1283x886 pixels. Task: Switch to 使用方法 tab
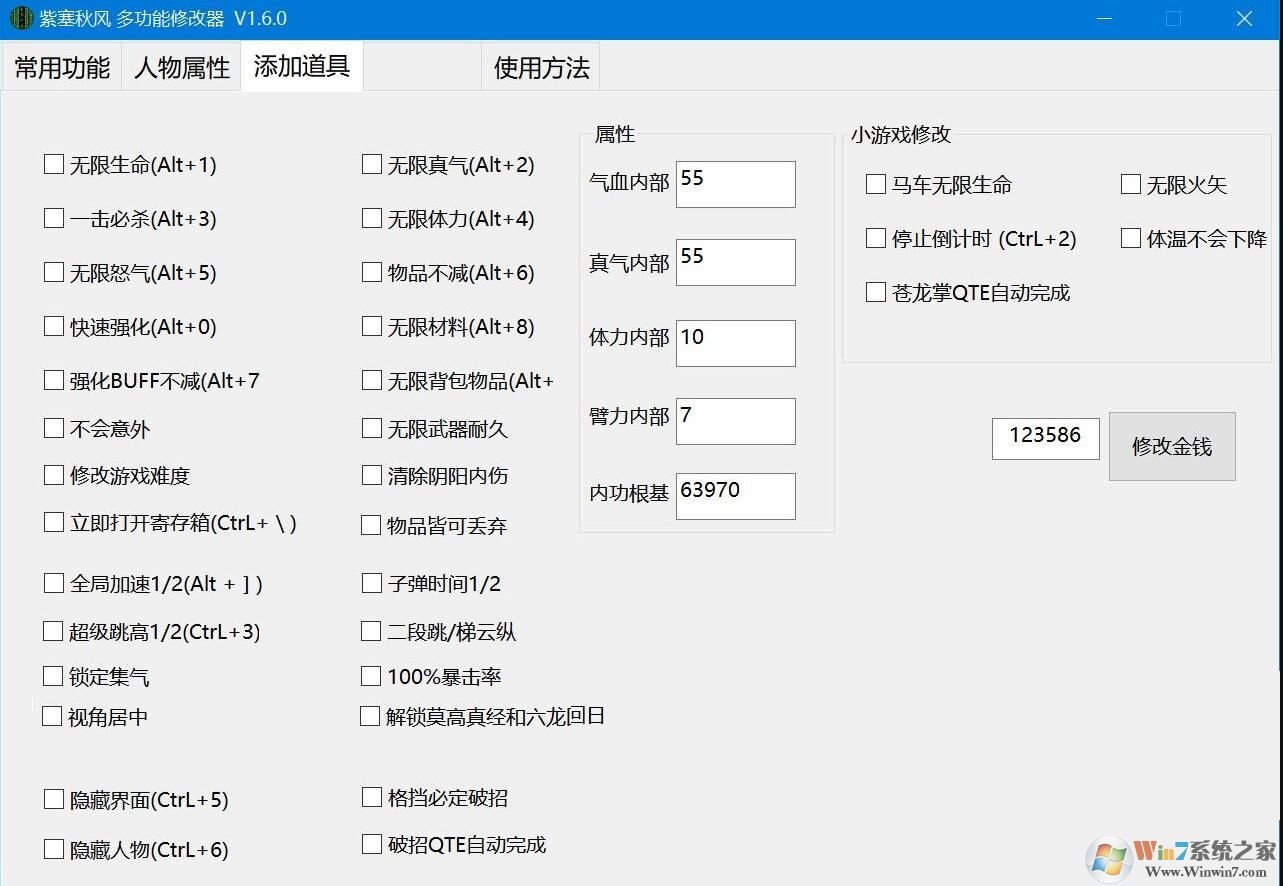[x=540, y=66]
